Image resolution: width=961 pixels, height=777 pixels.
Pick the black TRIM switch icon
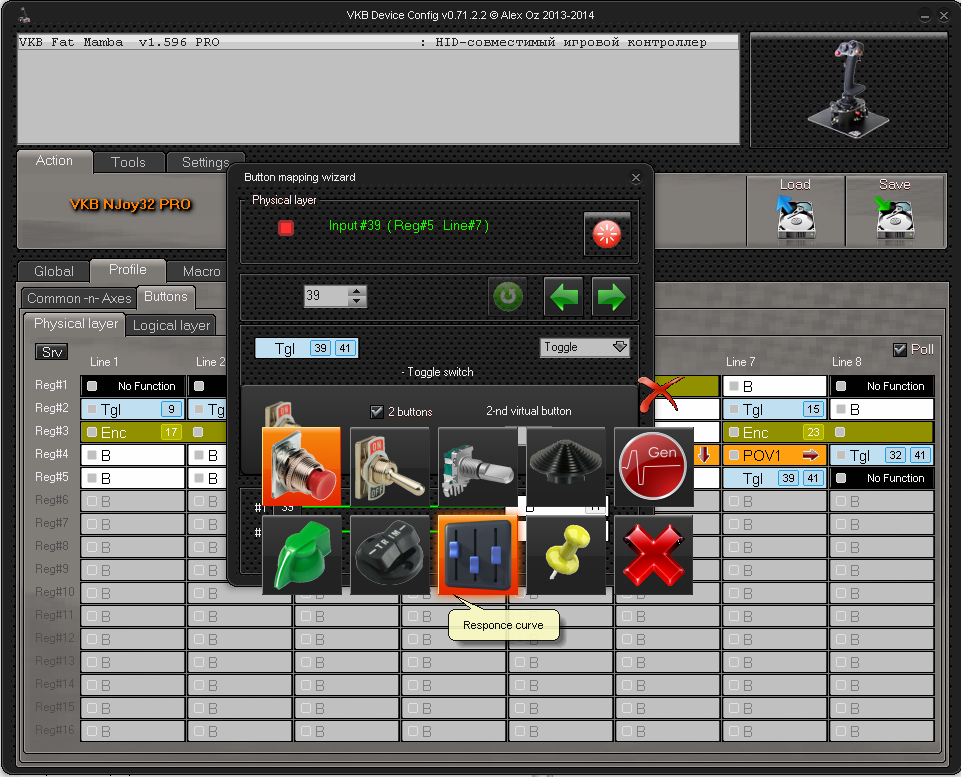click(x=389, y=555)
